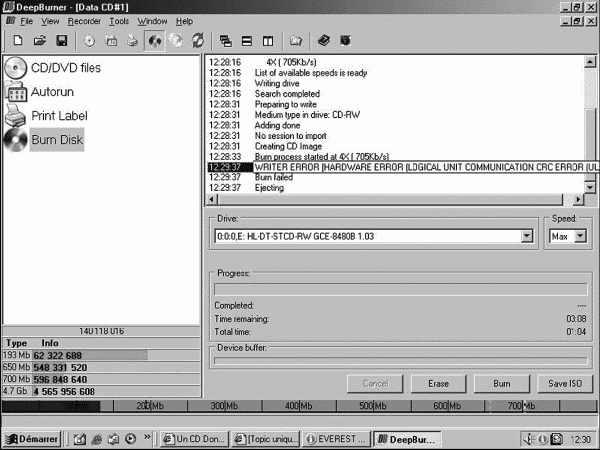Click the log's horizontal scrollbar right arrow

coord(578,199)
